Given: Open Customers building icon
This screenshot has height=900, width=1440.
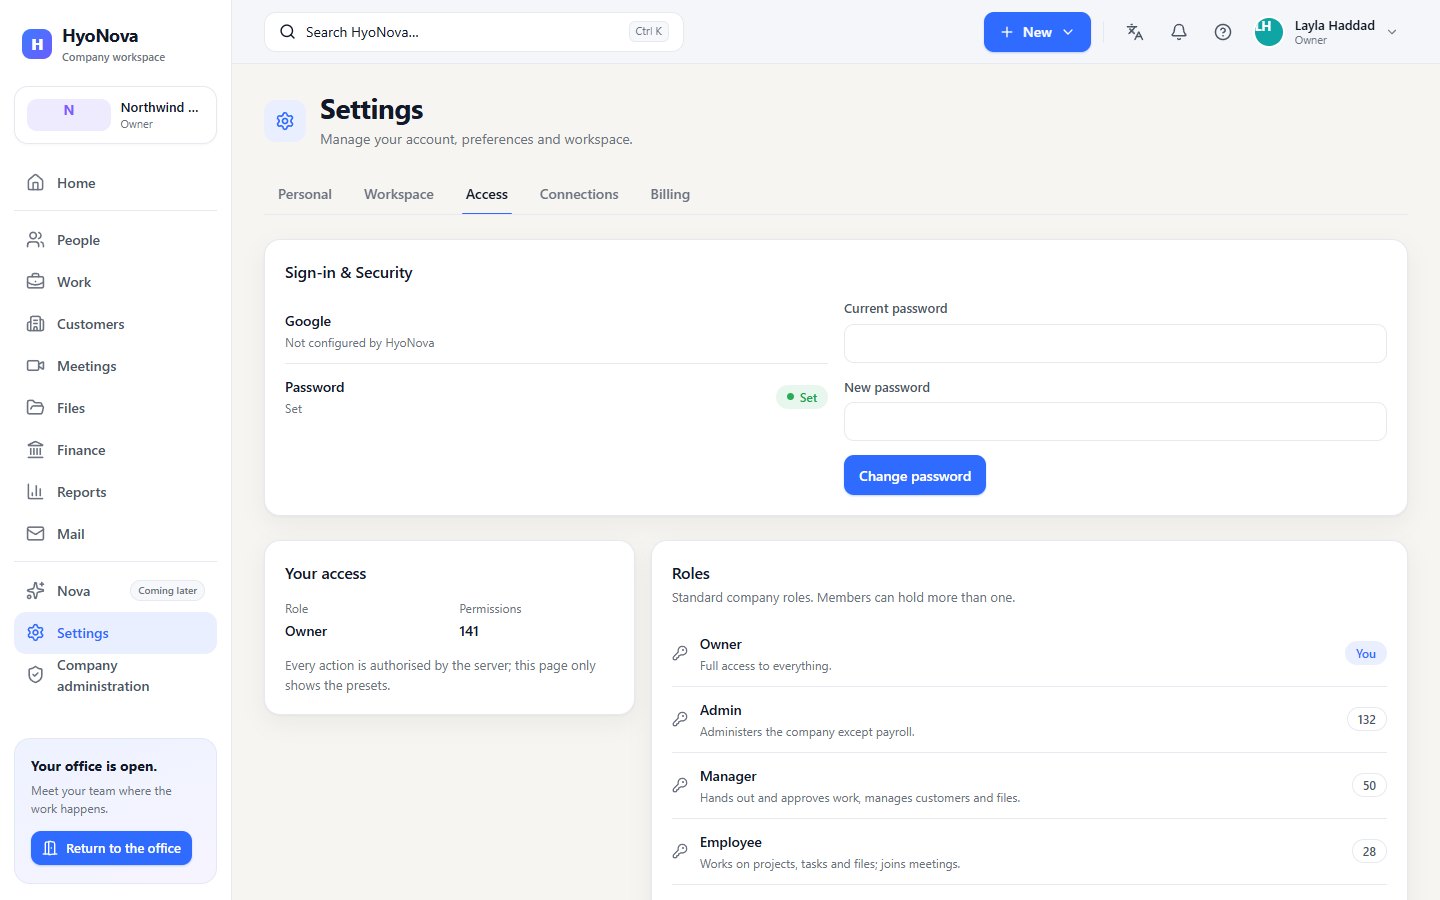Looking at the screenshot, I should (36, 324).
